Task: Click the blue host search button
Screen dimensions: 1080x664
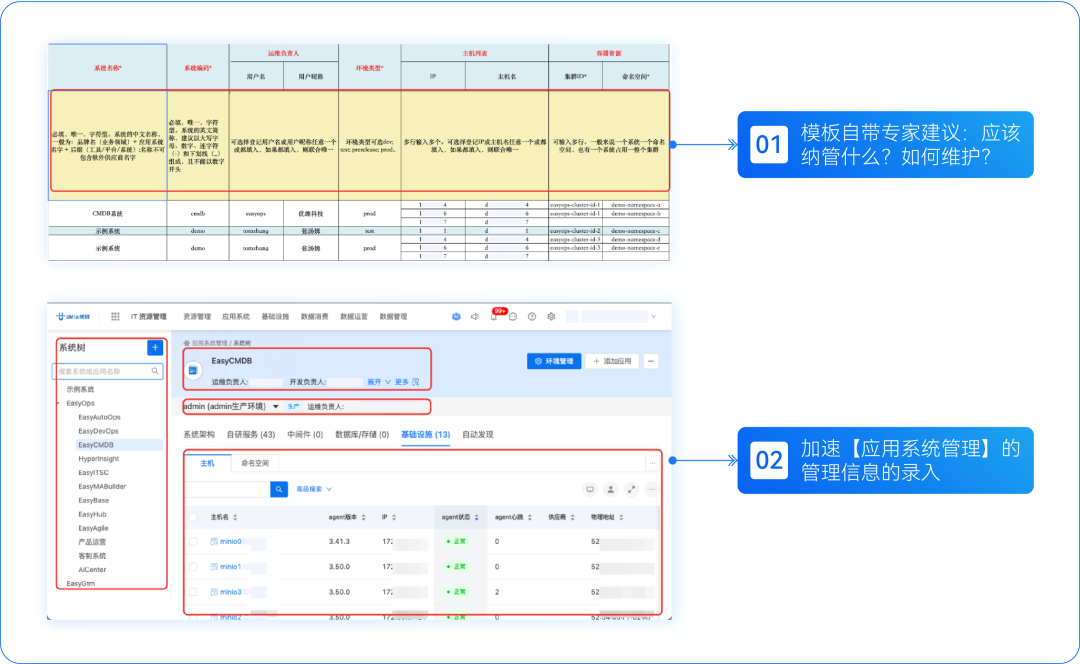Action: tap(279, 489)
